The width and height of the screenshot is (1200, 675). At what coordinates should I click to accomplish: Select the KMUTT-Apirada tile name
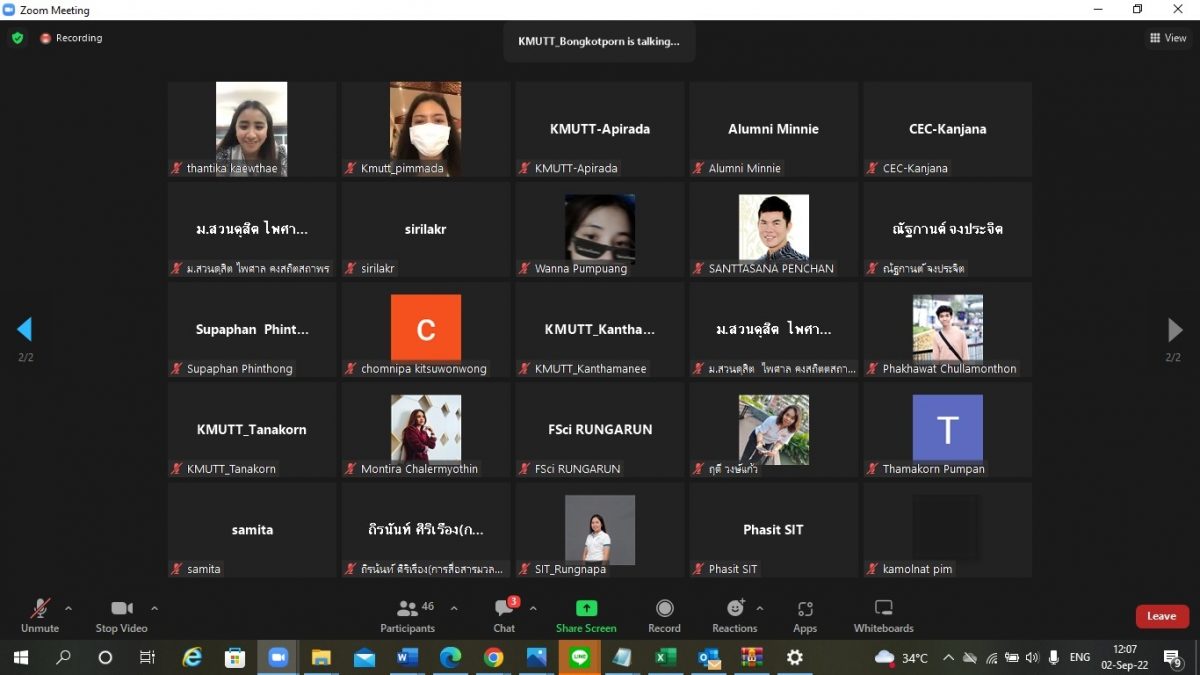[600, 129]
